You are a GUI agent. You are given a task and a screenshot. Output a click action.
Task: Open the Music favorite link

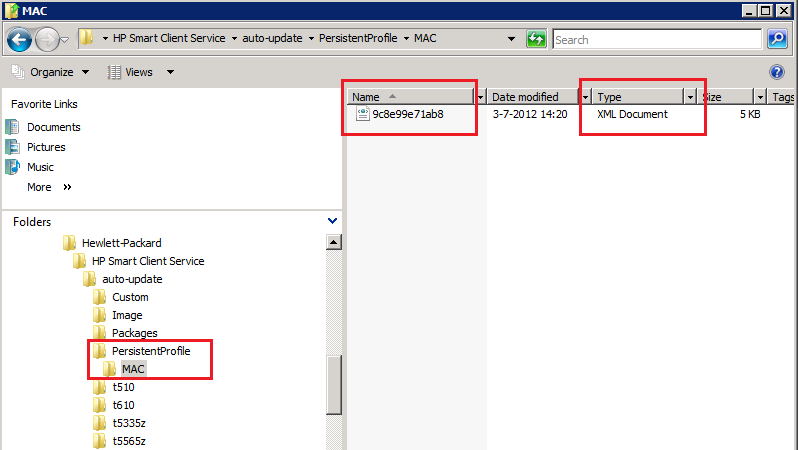coord(40,167)
